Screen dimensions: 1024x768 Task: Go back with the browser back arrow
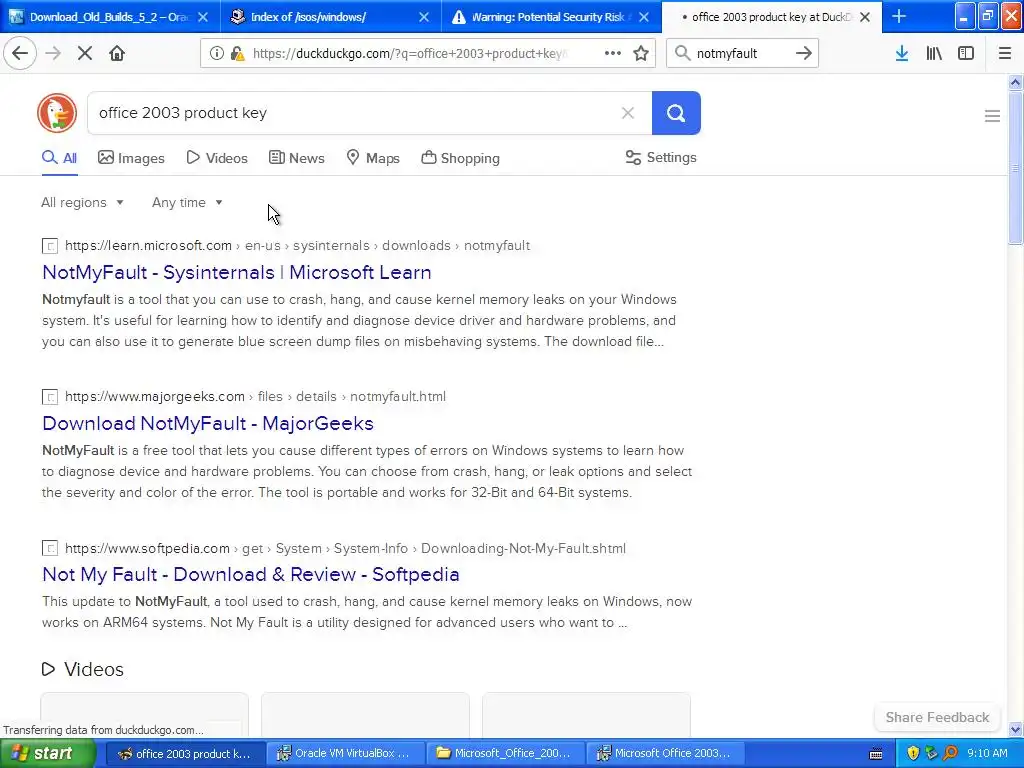[20, 53]
